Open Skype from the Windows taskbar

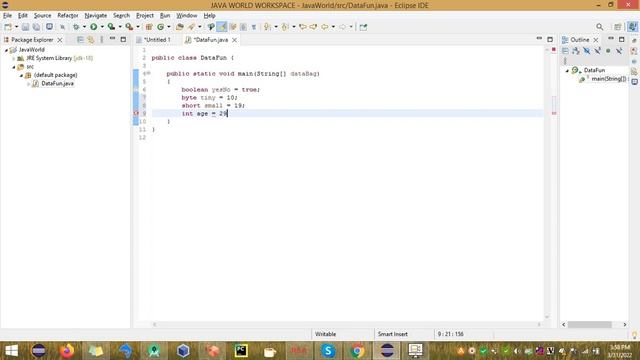[328, 351]
